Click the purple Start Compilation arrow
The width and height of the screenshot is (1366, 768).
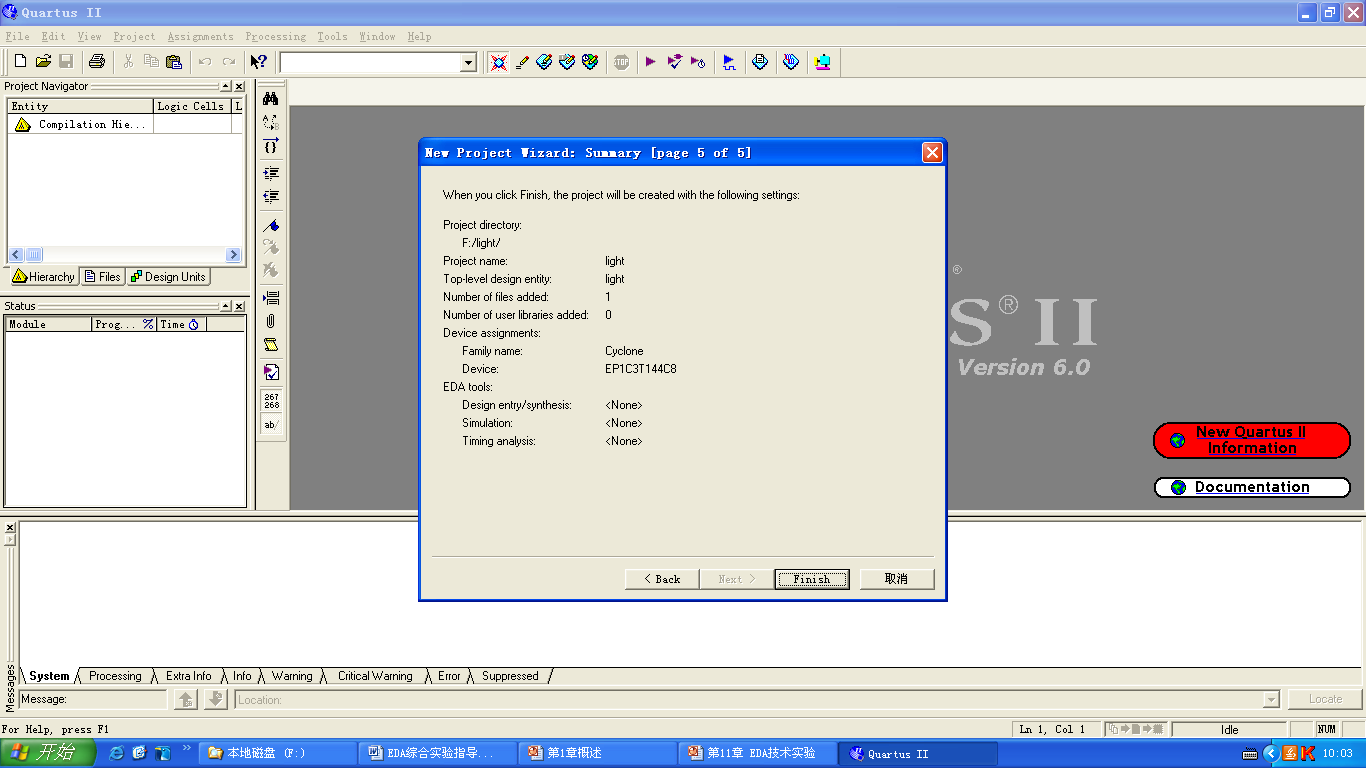651,62
